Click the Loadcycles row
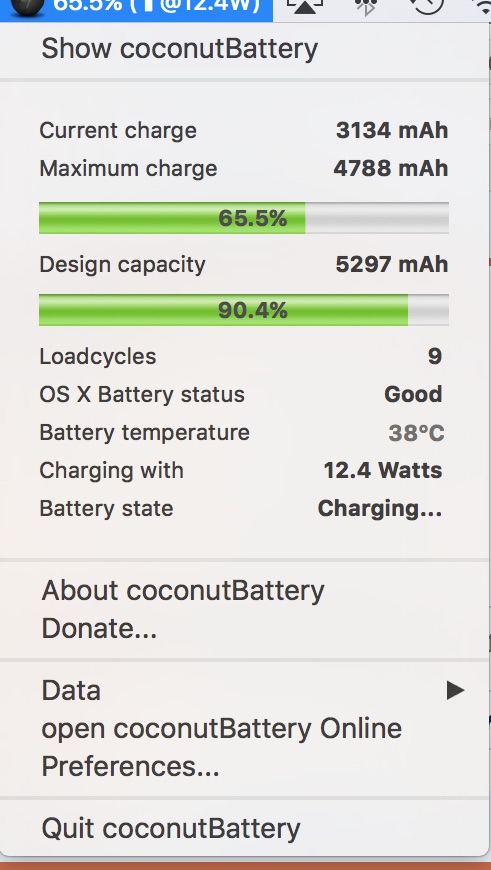491x870 pixels. [241, 356]
